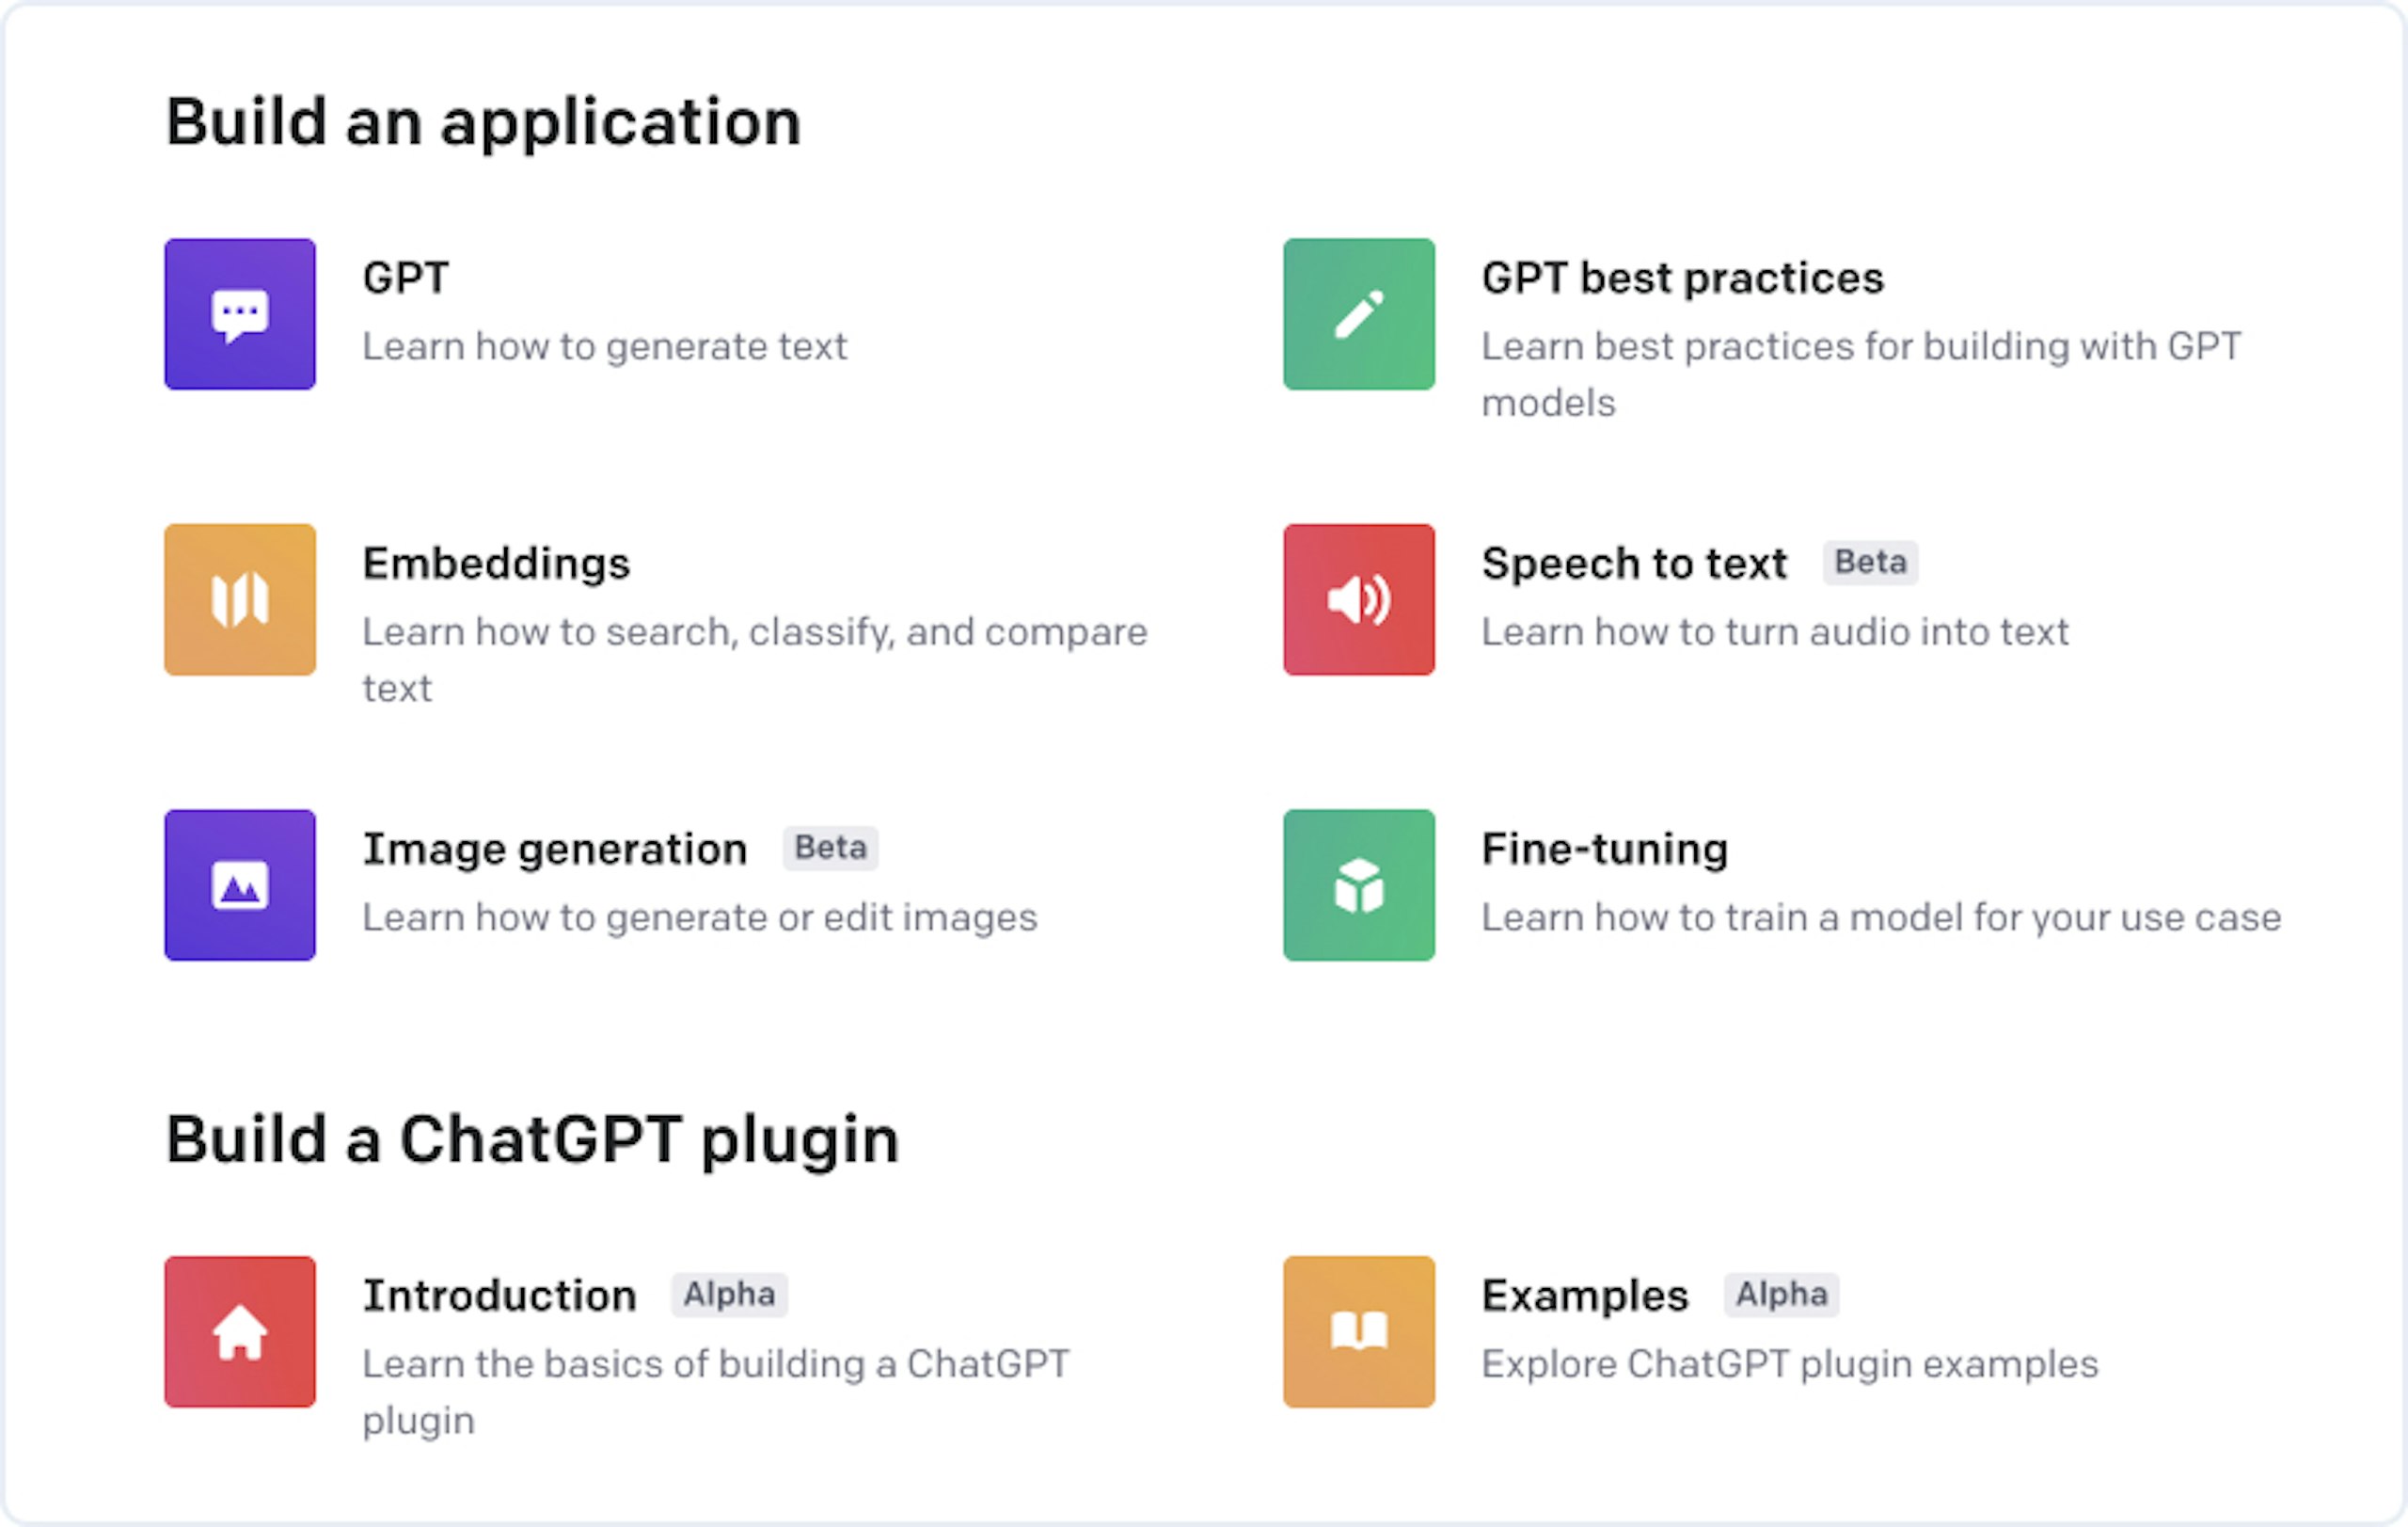
Task: Open the plugin Examples heading
Action: (1585, 1295)
